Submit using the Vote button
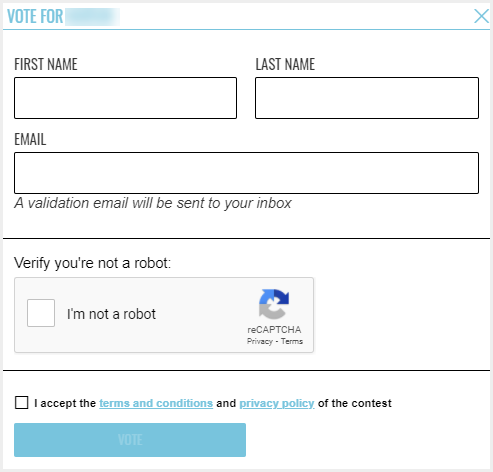Screen dimensions: 493x472 click(x=130, y=440)
